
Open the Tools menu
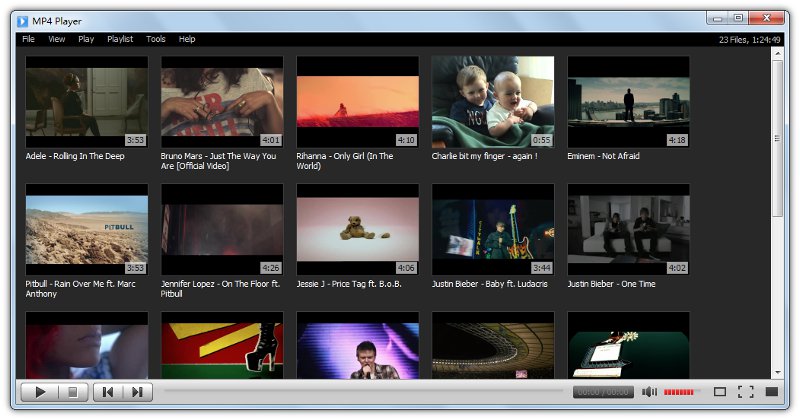156,39
